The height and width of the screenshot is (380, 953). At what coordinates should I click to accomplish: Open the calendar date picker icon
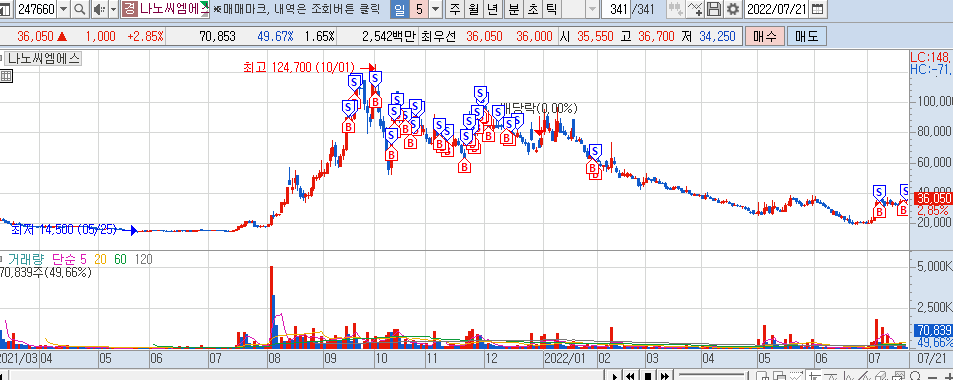(x=818, y=9)
